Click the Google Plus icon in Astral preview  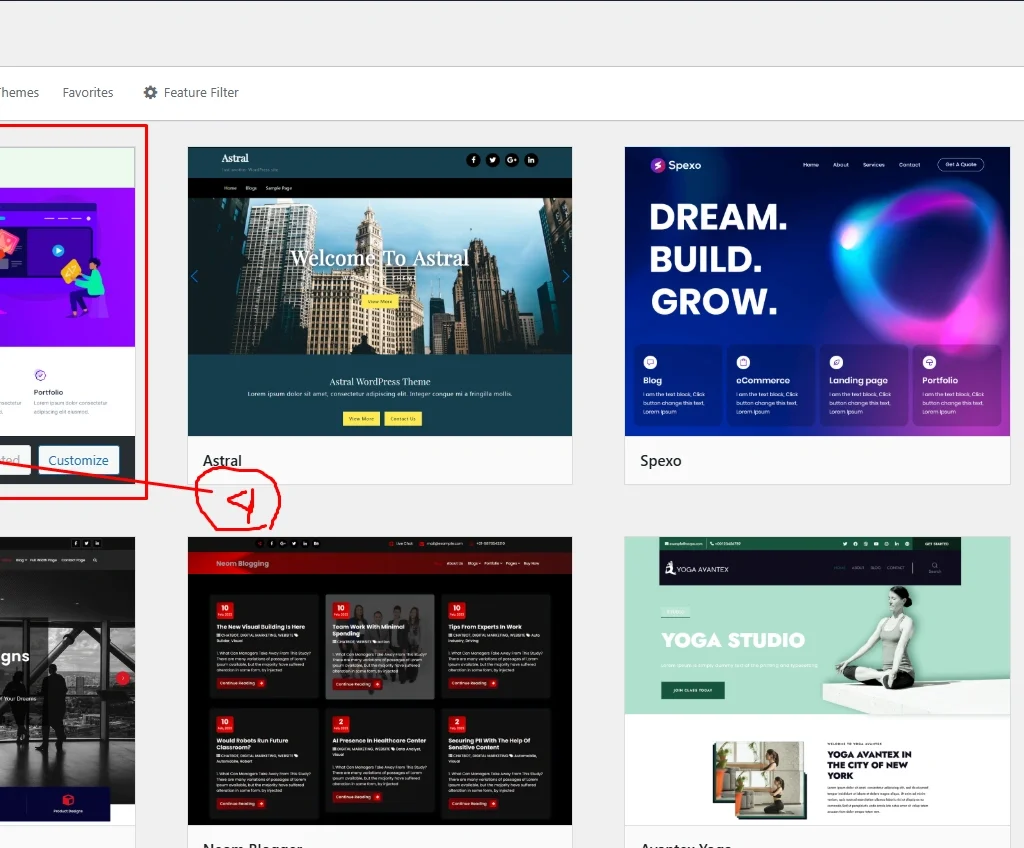click(x=512, y=160)
